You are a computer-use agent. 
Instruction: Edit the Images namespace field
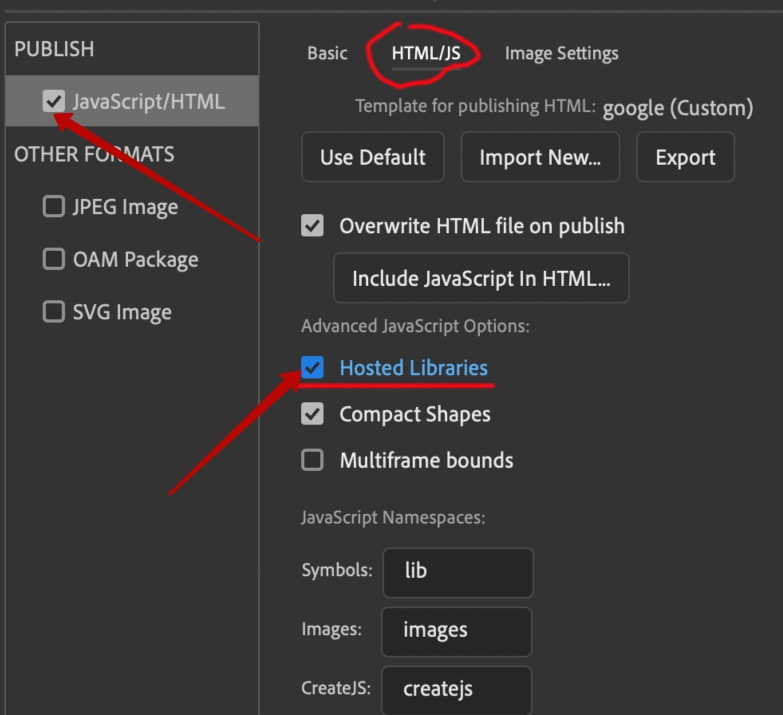456,632
